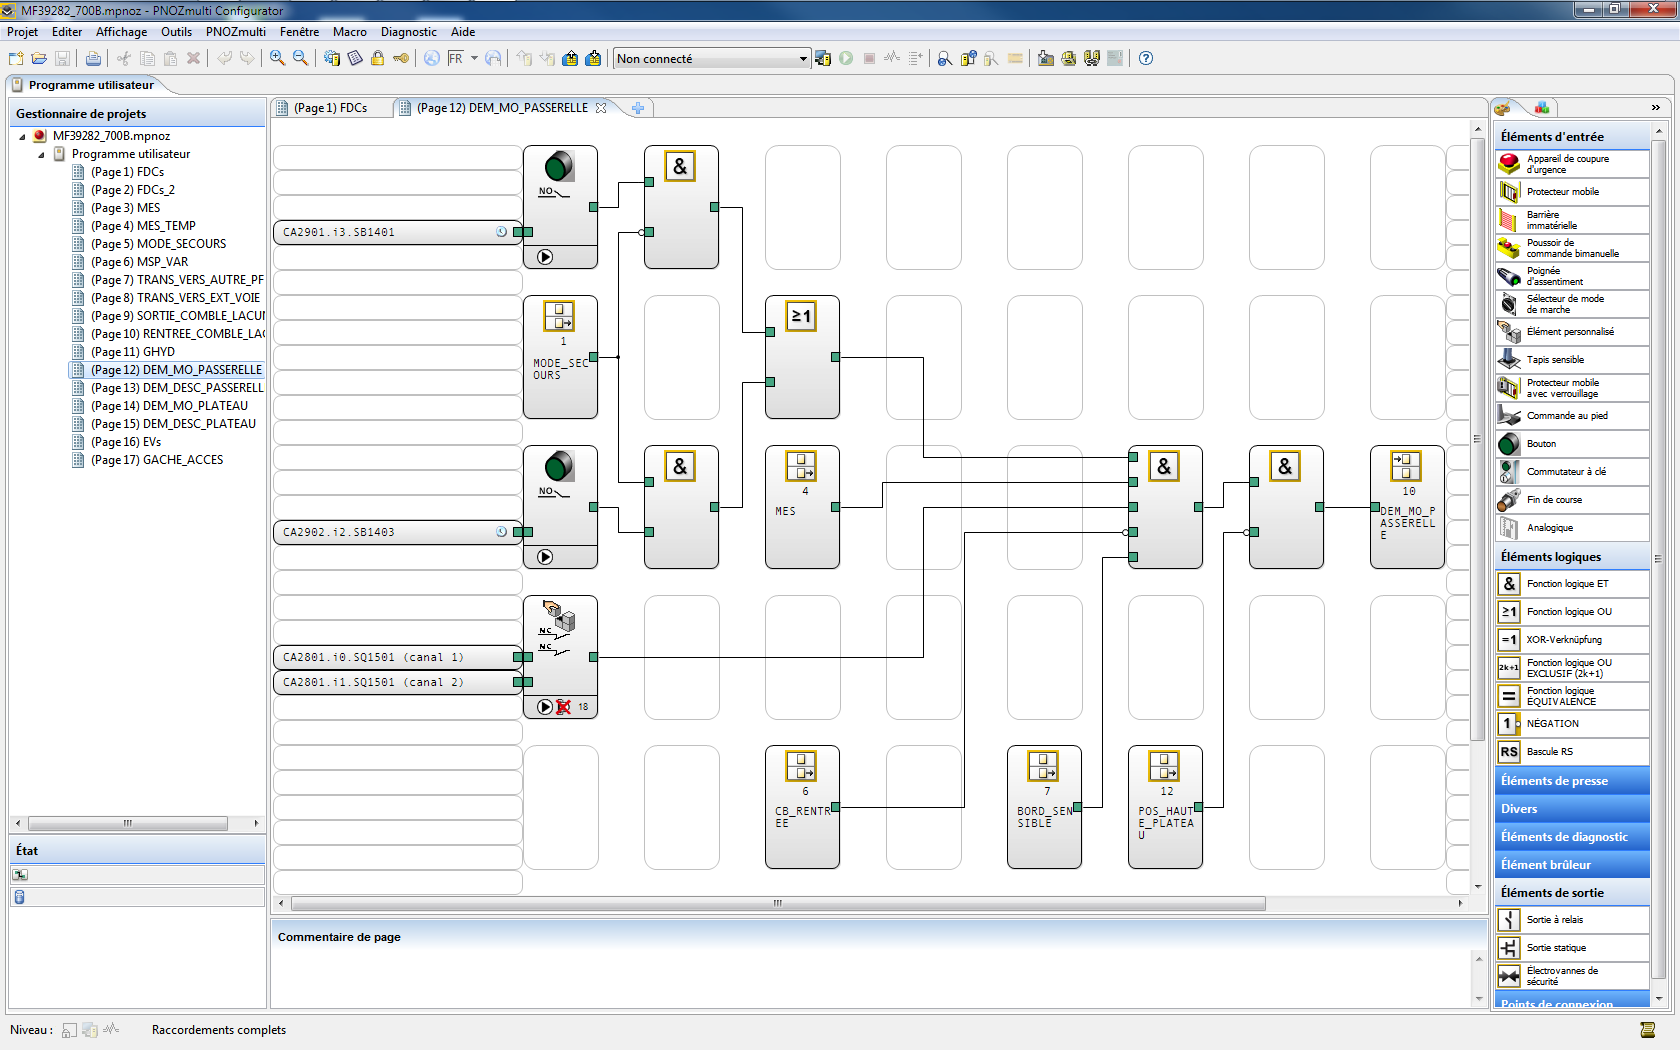Click the Help question mark icon

1146,58
